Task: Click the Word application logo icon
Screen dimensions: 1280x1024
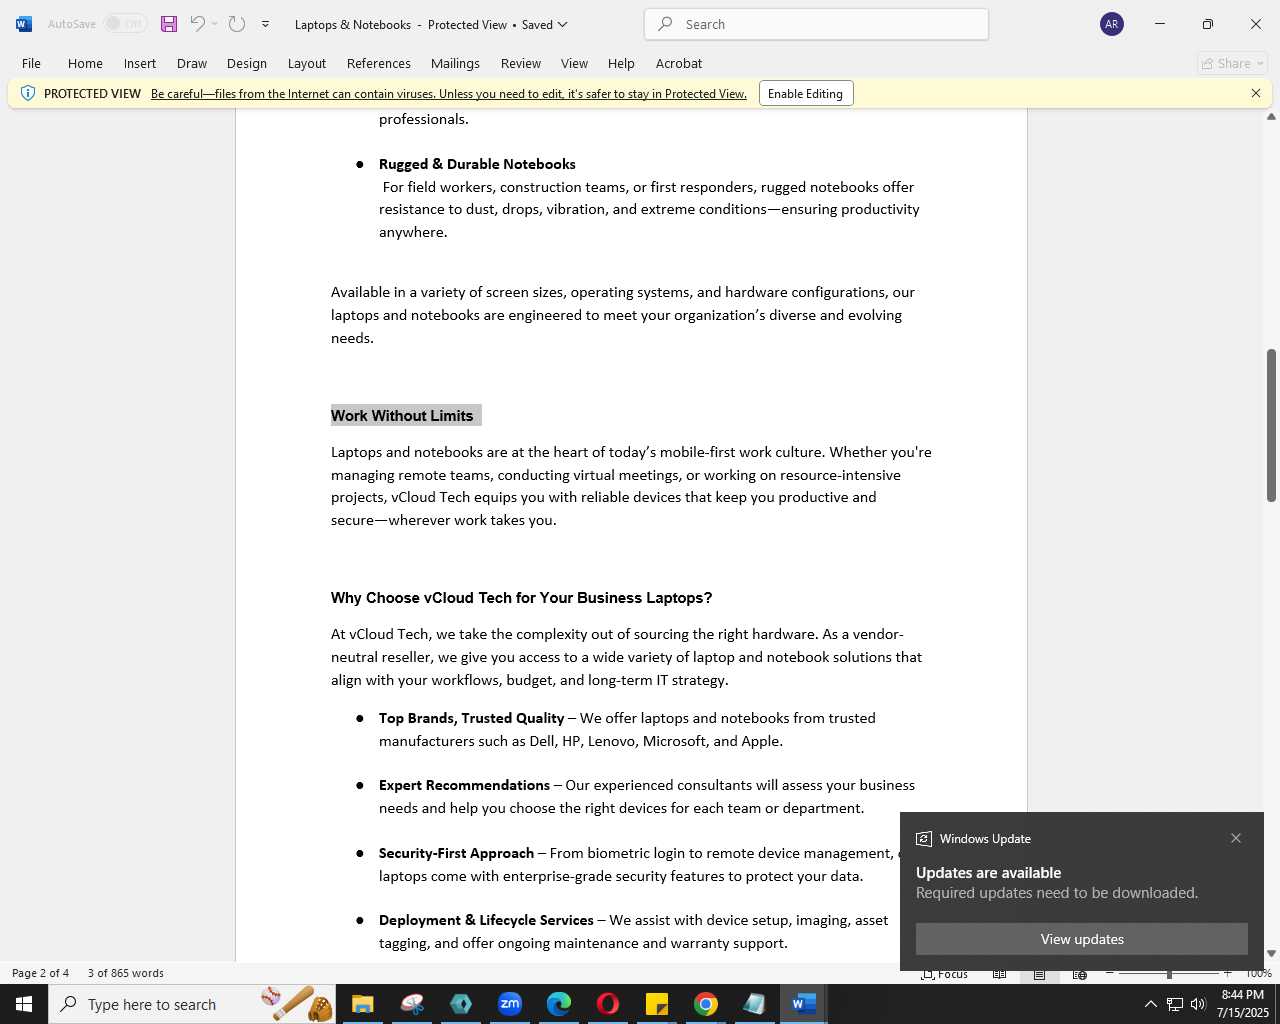Action: (x=24, y=24)
